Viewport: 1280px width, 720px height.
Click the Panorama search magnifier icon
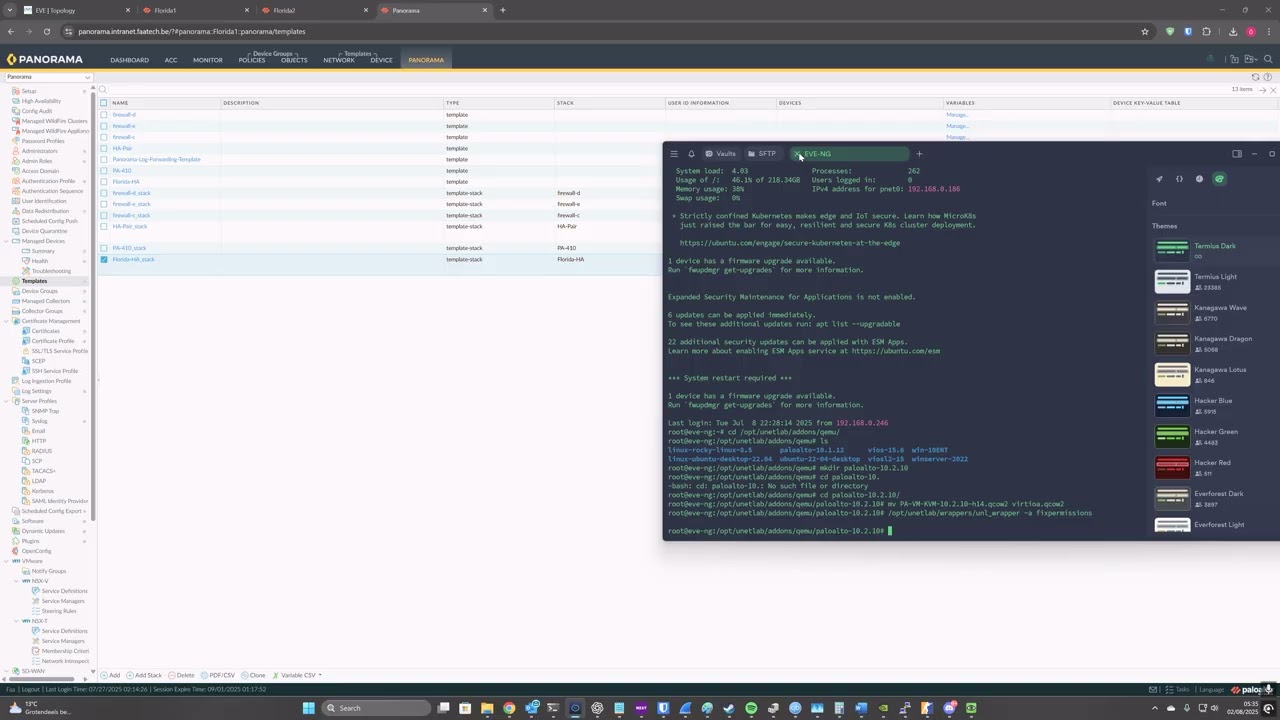tap(1268, 60)
